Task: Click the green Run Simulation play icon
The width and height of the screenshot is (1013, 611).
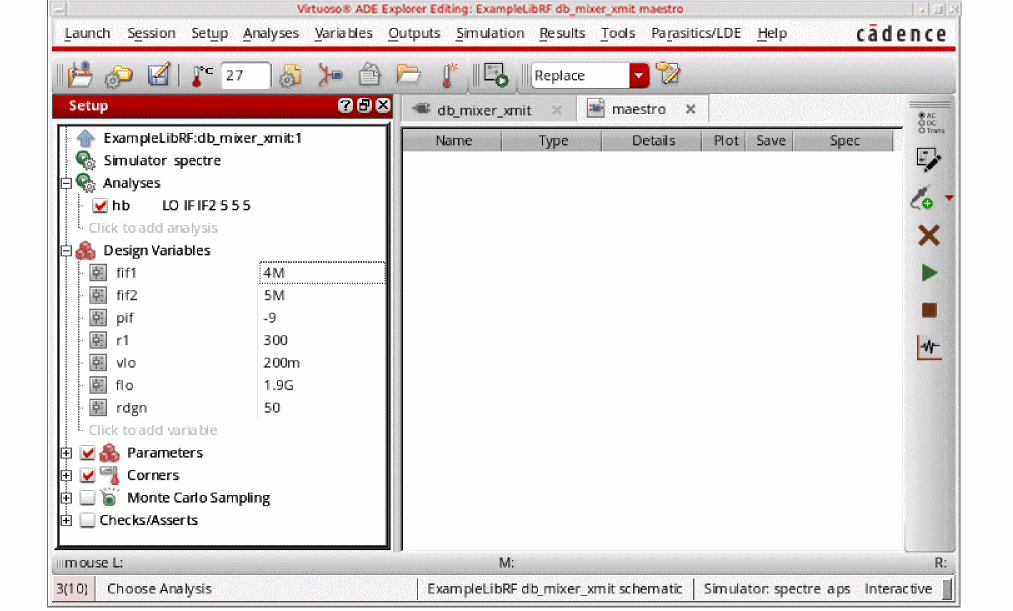Action: click(929, 273)
